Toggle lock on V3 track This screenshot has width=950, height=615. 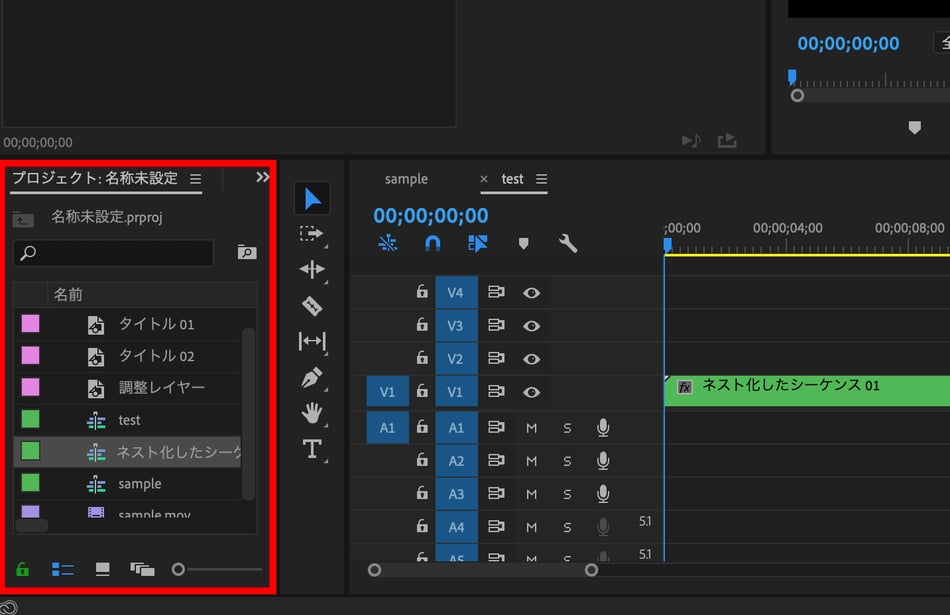tap(422, 326)
